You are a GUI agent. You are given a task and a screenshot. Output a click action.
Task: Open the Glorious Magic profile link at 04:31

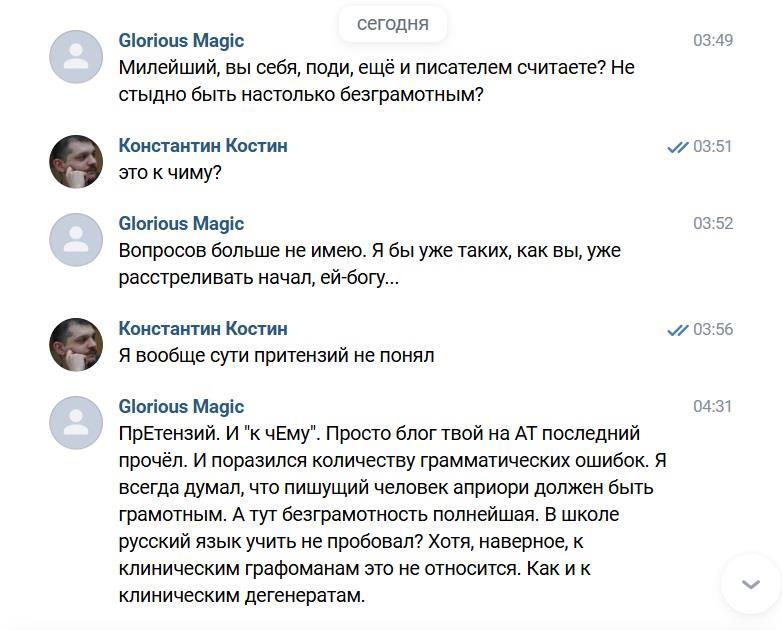pos(181,407)
